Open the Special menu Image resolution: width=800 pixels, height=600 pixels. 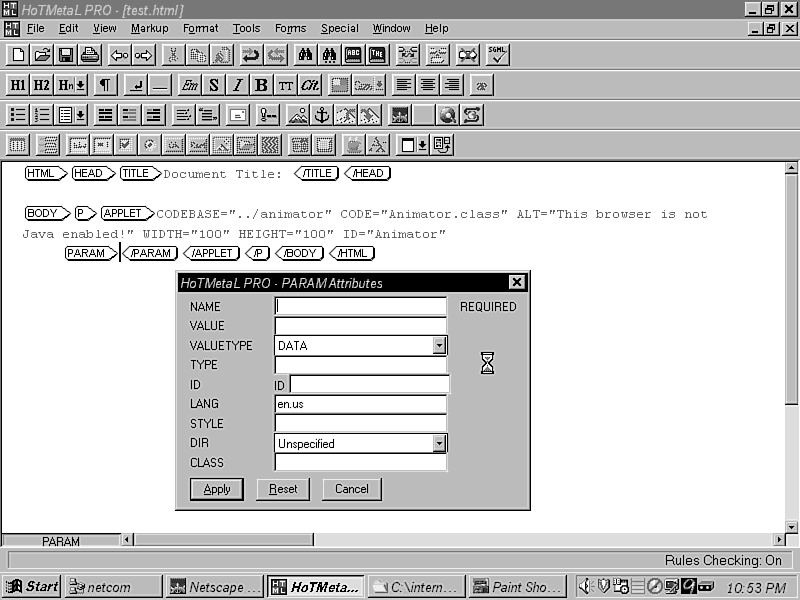(x=340, y=29)
